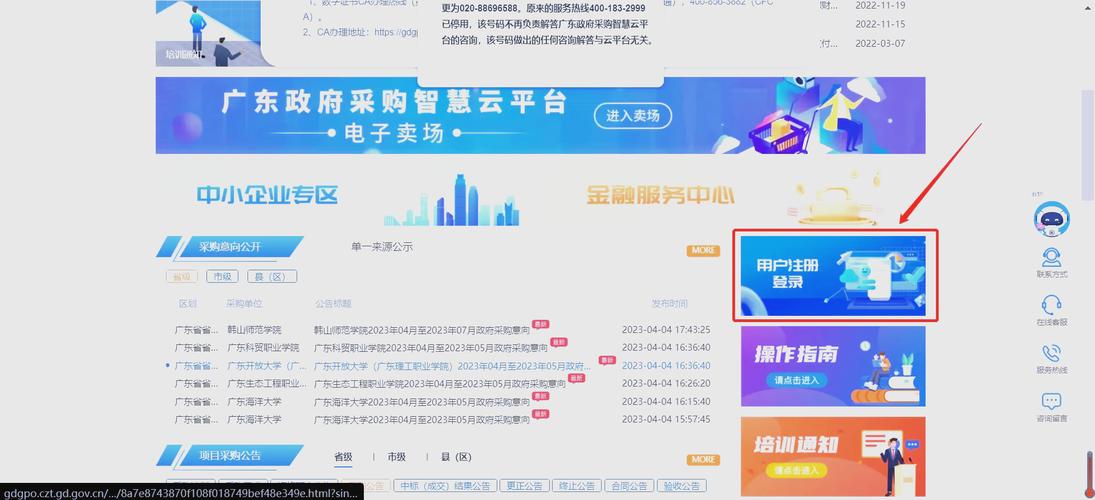Click 进入卖场 button on banner
This screenshot has height=500, width=1095.
633,116
